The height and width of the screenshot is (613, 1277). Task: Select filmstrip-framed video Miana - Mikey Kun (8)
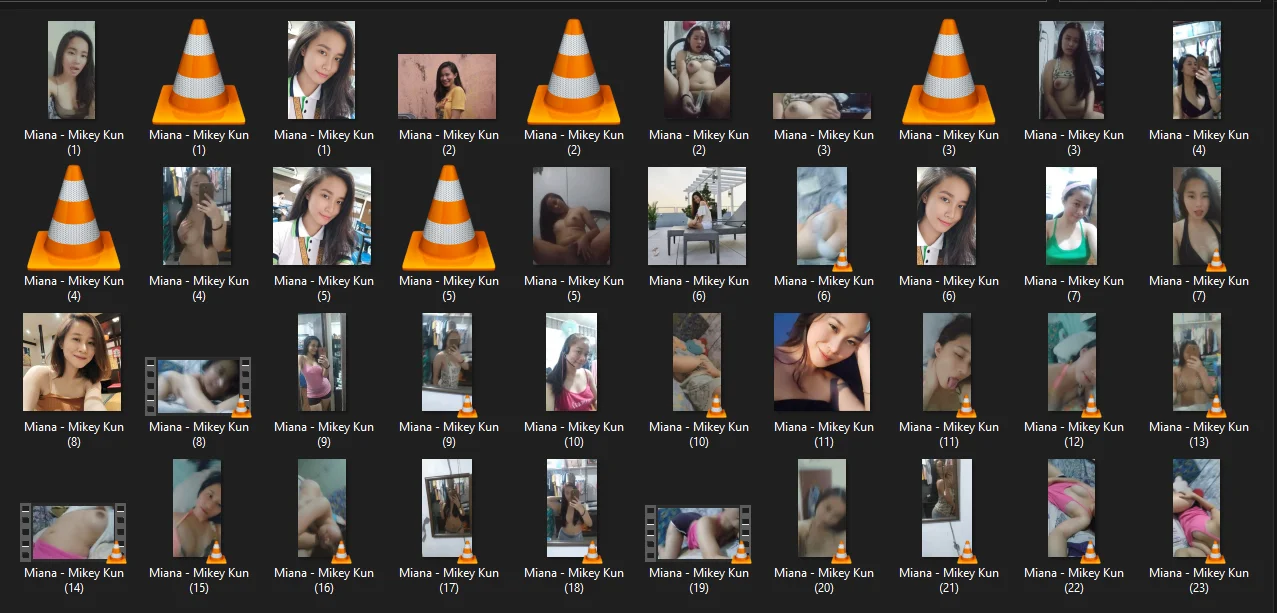(198, 386)
